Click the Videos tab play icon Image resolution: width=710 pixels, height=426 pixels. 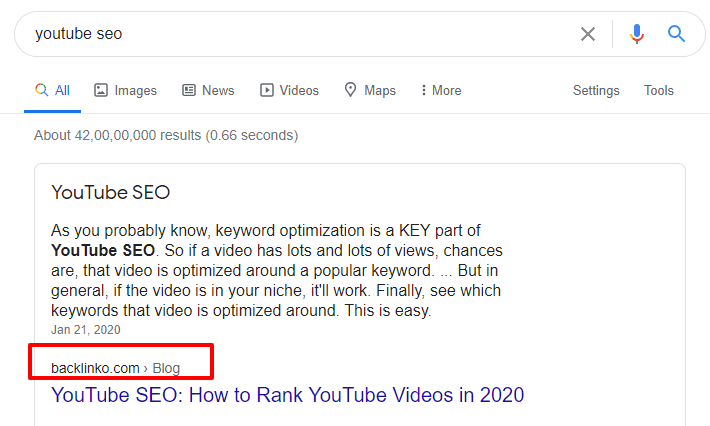pos(267,90)
